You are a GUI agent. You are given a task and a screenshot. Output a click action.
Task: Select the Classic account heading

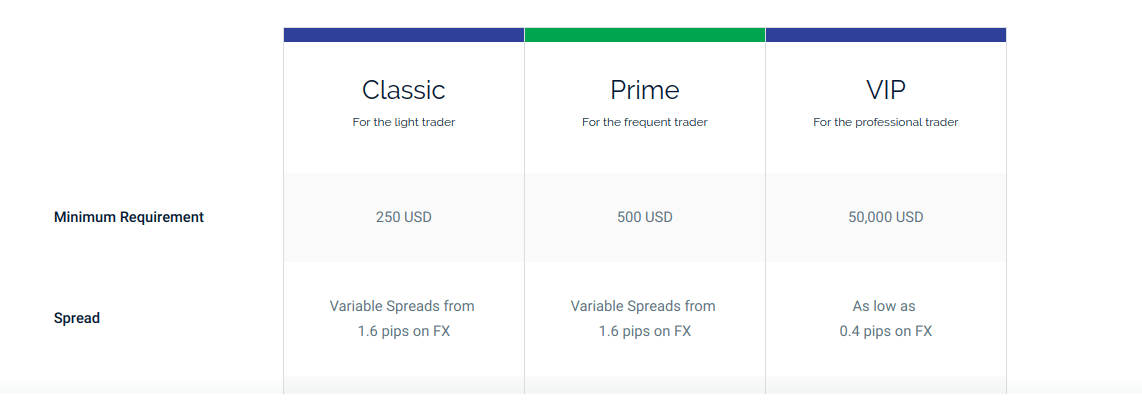(403, 90)
